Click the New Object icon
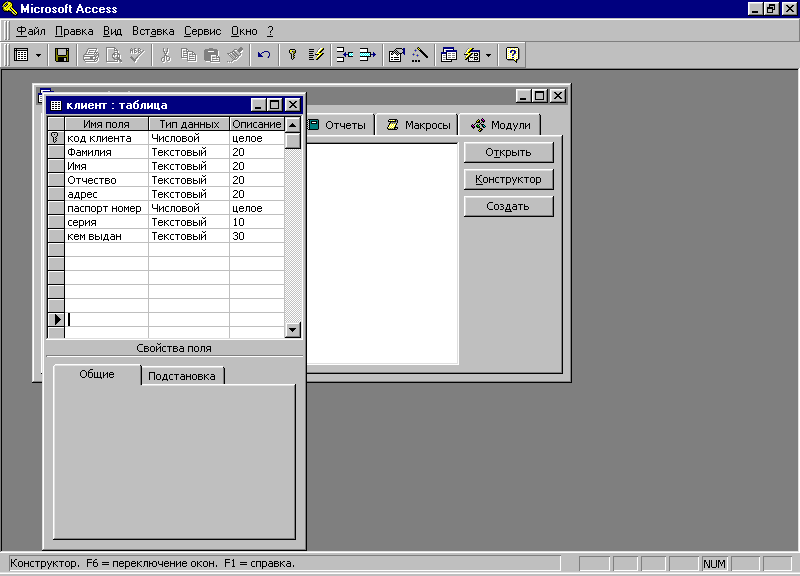 coord(472,55)
